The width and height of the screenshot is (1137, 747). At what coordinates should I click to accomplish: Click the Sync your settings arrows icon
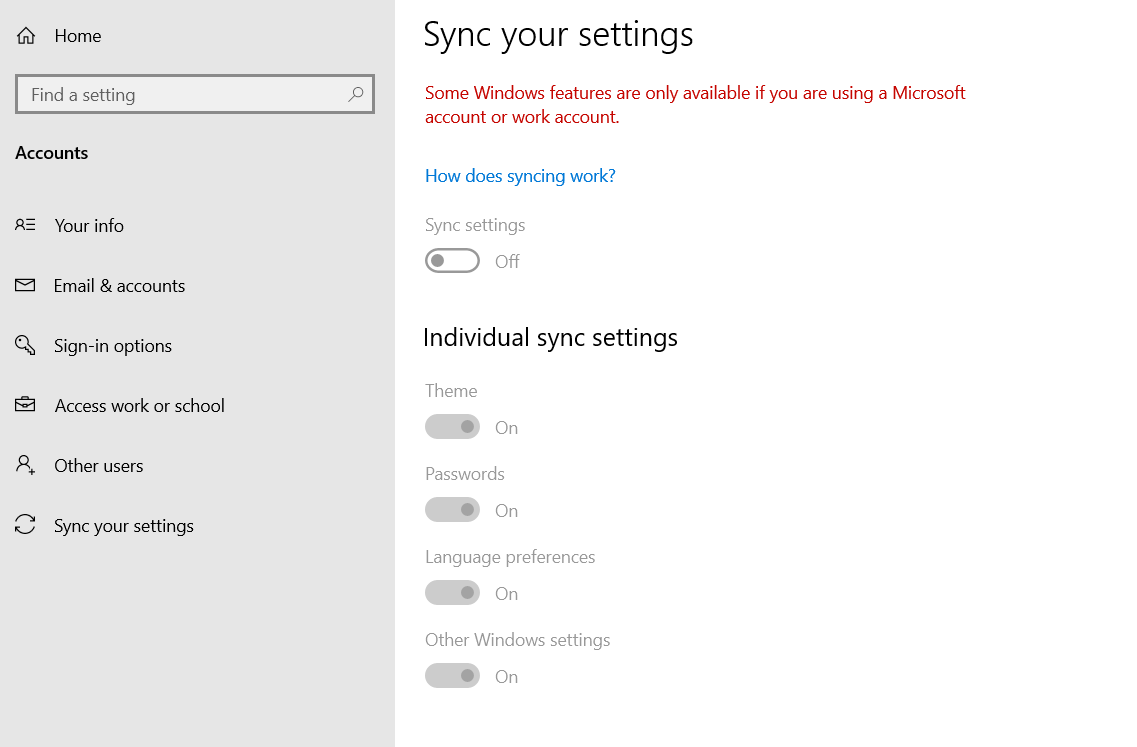25,525
